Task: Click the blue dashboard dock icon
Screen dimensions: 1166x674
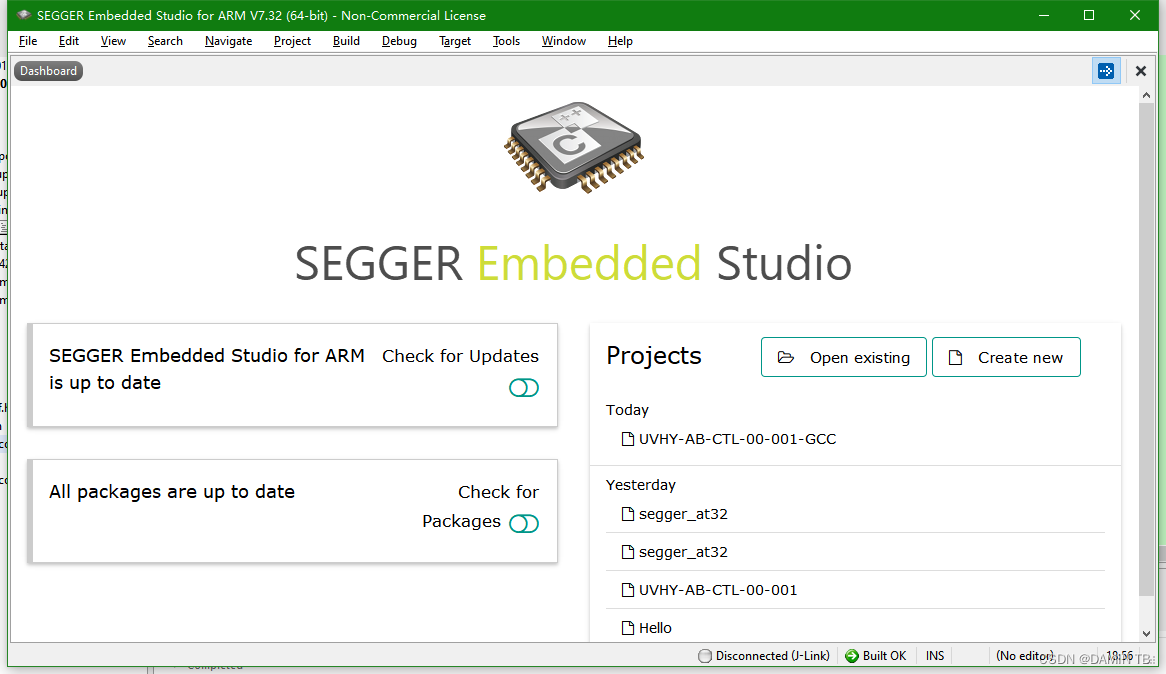Action: tap(1106, 71)
